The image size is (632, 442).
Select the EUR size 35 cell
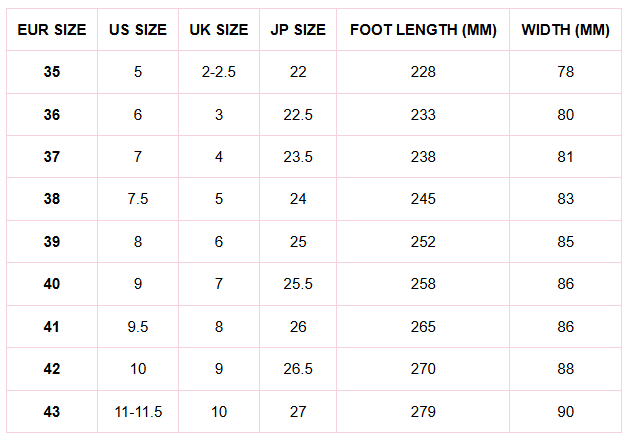[x=52, y=73]
